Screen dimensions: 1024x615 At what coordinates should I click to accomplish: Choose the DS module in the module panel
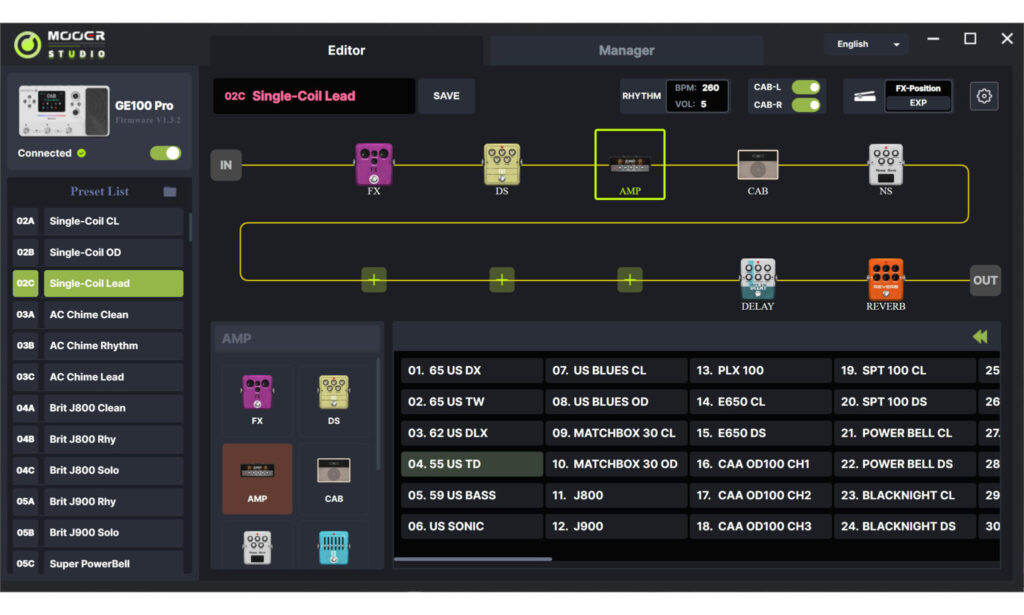tap(334, 400)
